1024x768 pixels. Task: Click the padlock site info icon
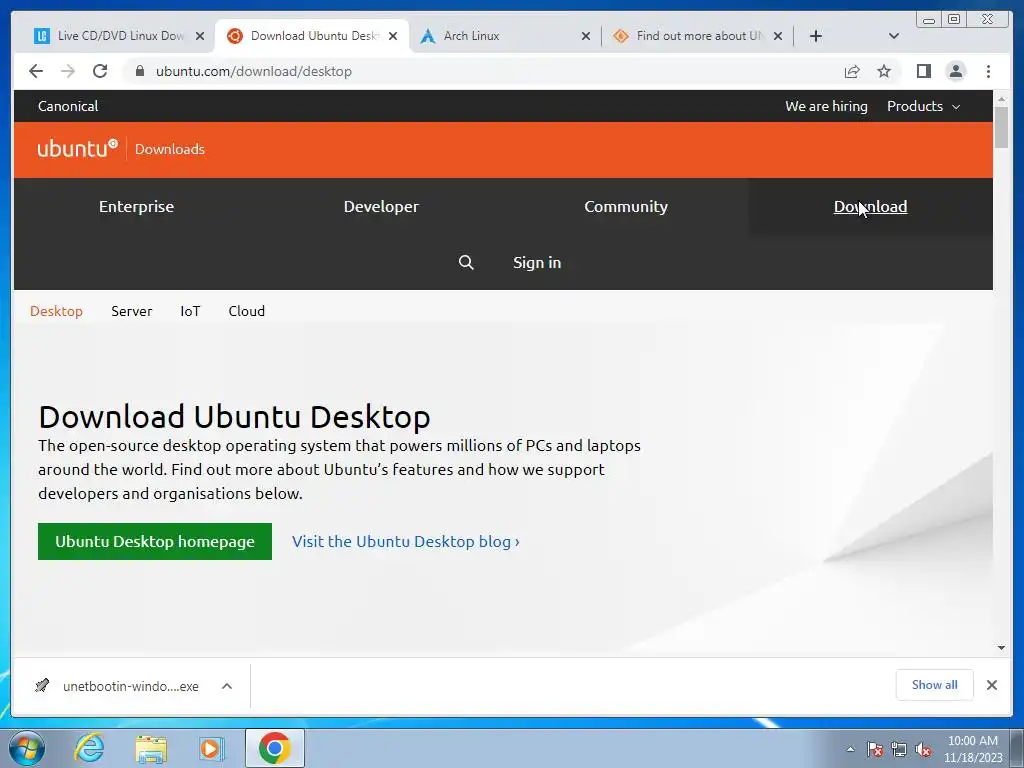(x=139, y=71)
